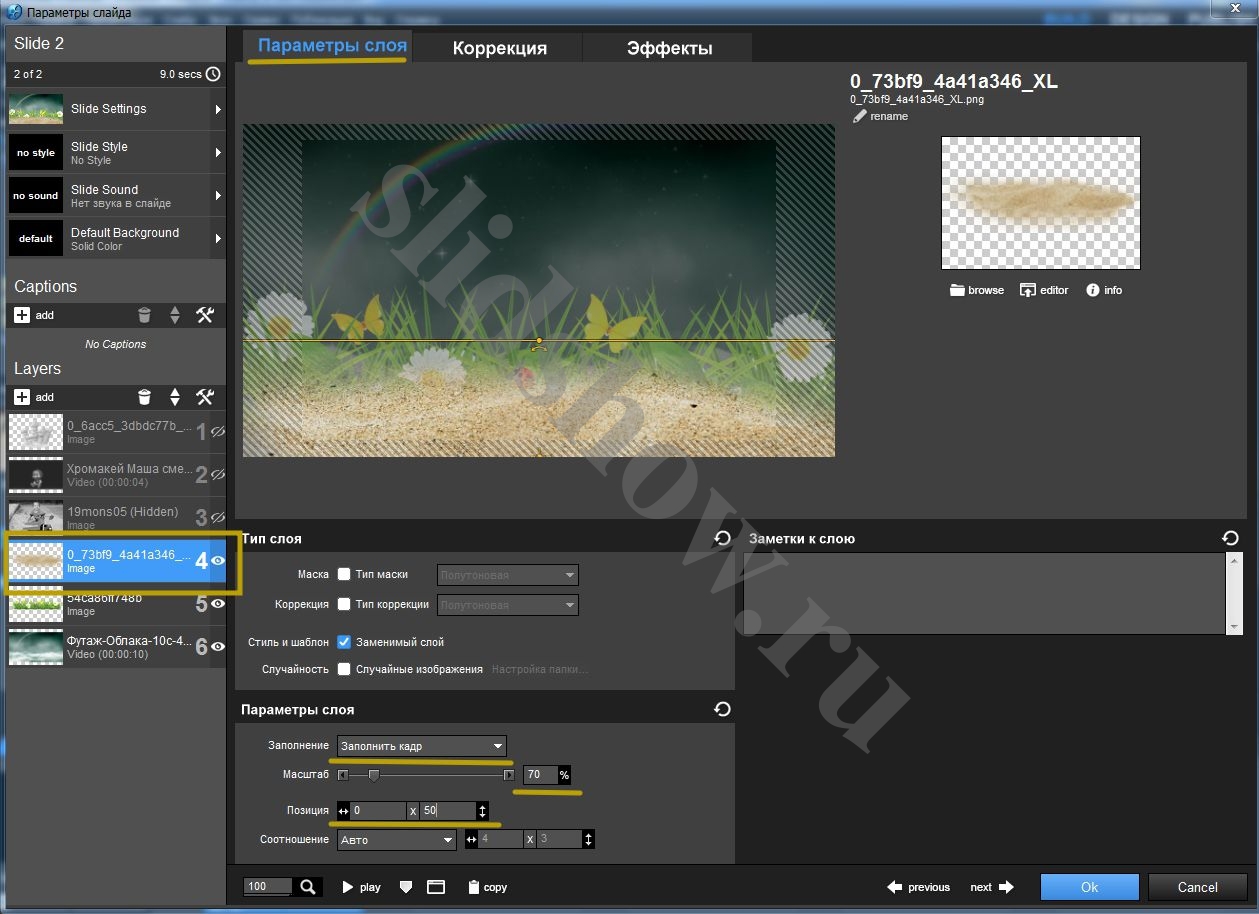Expand Default Background arrow
This screenshot has height=914, width=1259.
click(217, 239)
